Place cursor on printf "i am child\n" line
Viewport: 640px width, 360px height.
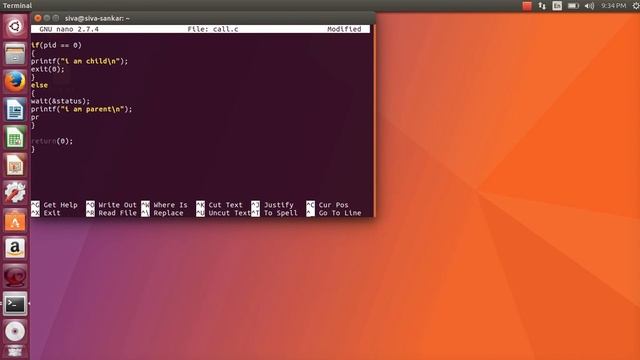pos(80,61)
